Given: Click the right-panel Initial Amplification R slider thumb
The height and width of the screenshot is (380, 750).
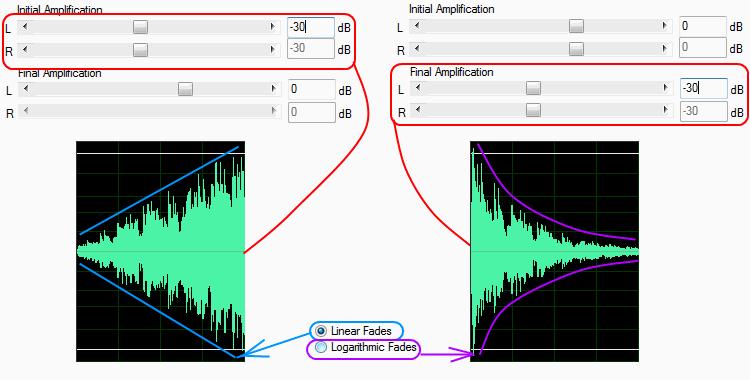Looking at the screenshot, I should [x=576, y=48].
